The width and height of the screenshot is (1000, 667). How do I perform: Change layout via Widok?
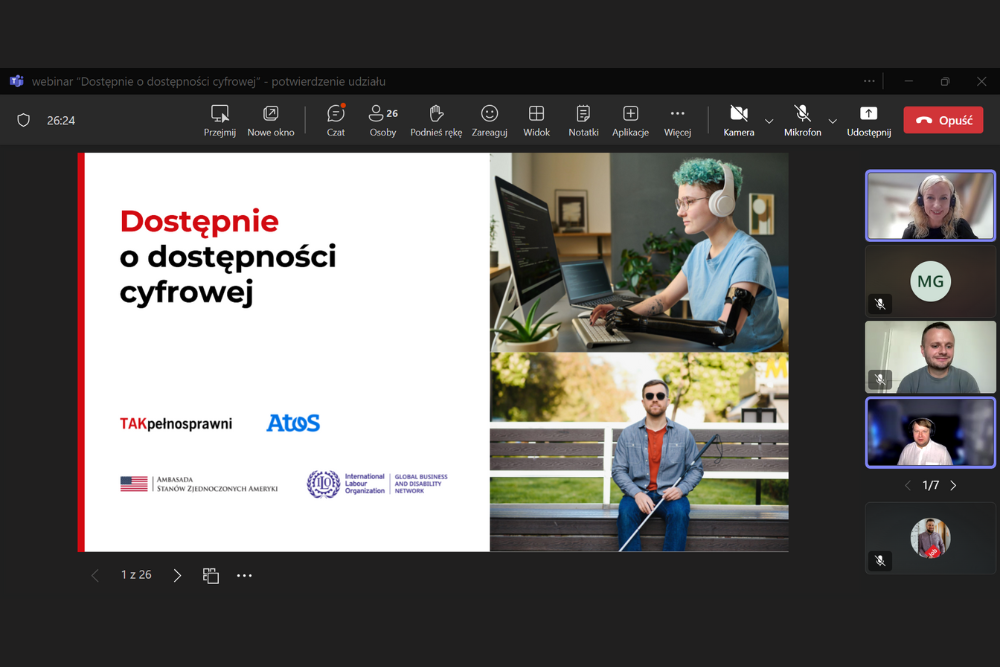click(x=536, y=121)
